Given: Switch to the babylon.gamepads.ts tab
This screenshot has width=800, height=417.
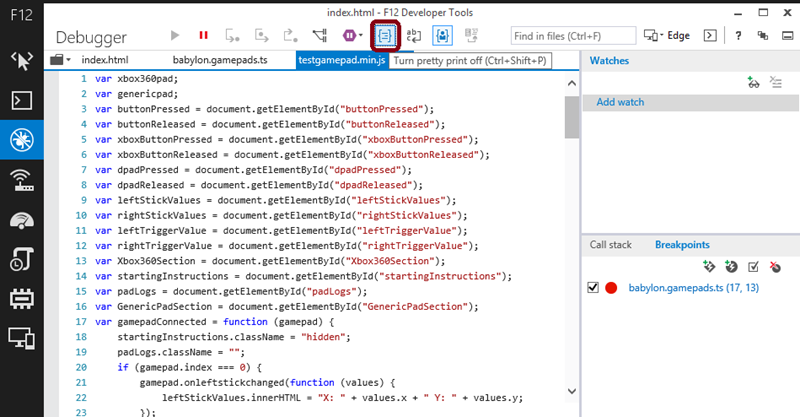Looking at the screenshot, I should [x=220, y=60].
